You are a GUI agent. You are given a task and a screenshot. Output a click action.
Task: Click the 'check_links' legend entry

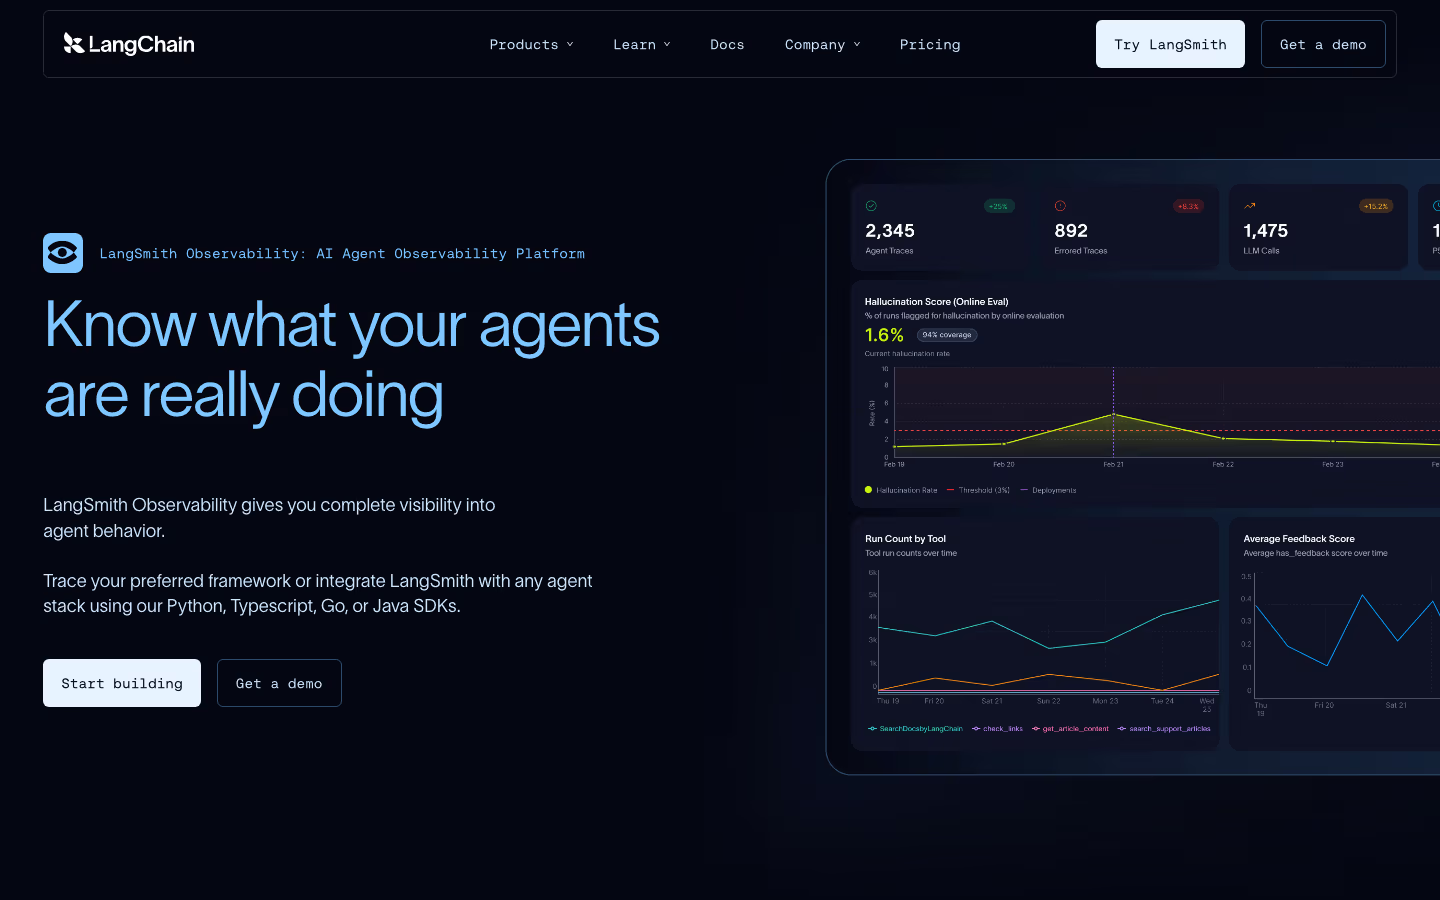tap(997, 729)
